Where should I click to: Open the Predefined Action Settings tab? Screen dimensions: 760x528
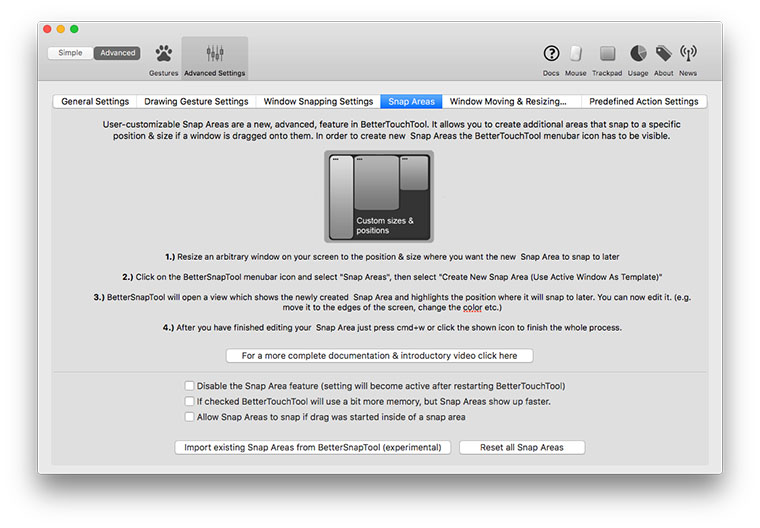click(x=644, y=101)
